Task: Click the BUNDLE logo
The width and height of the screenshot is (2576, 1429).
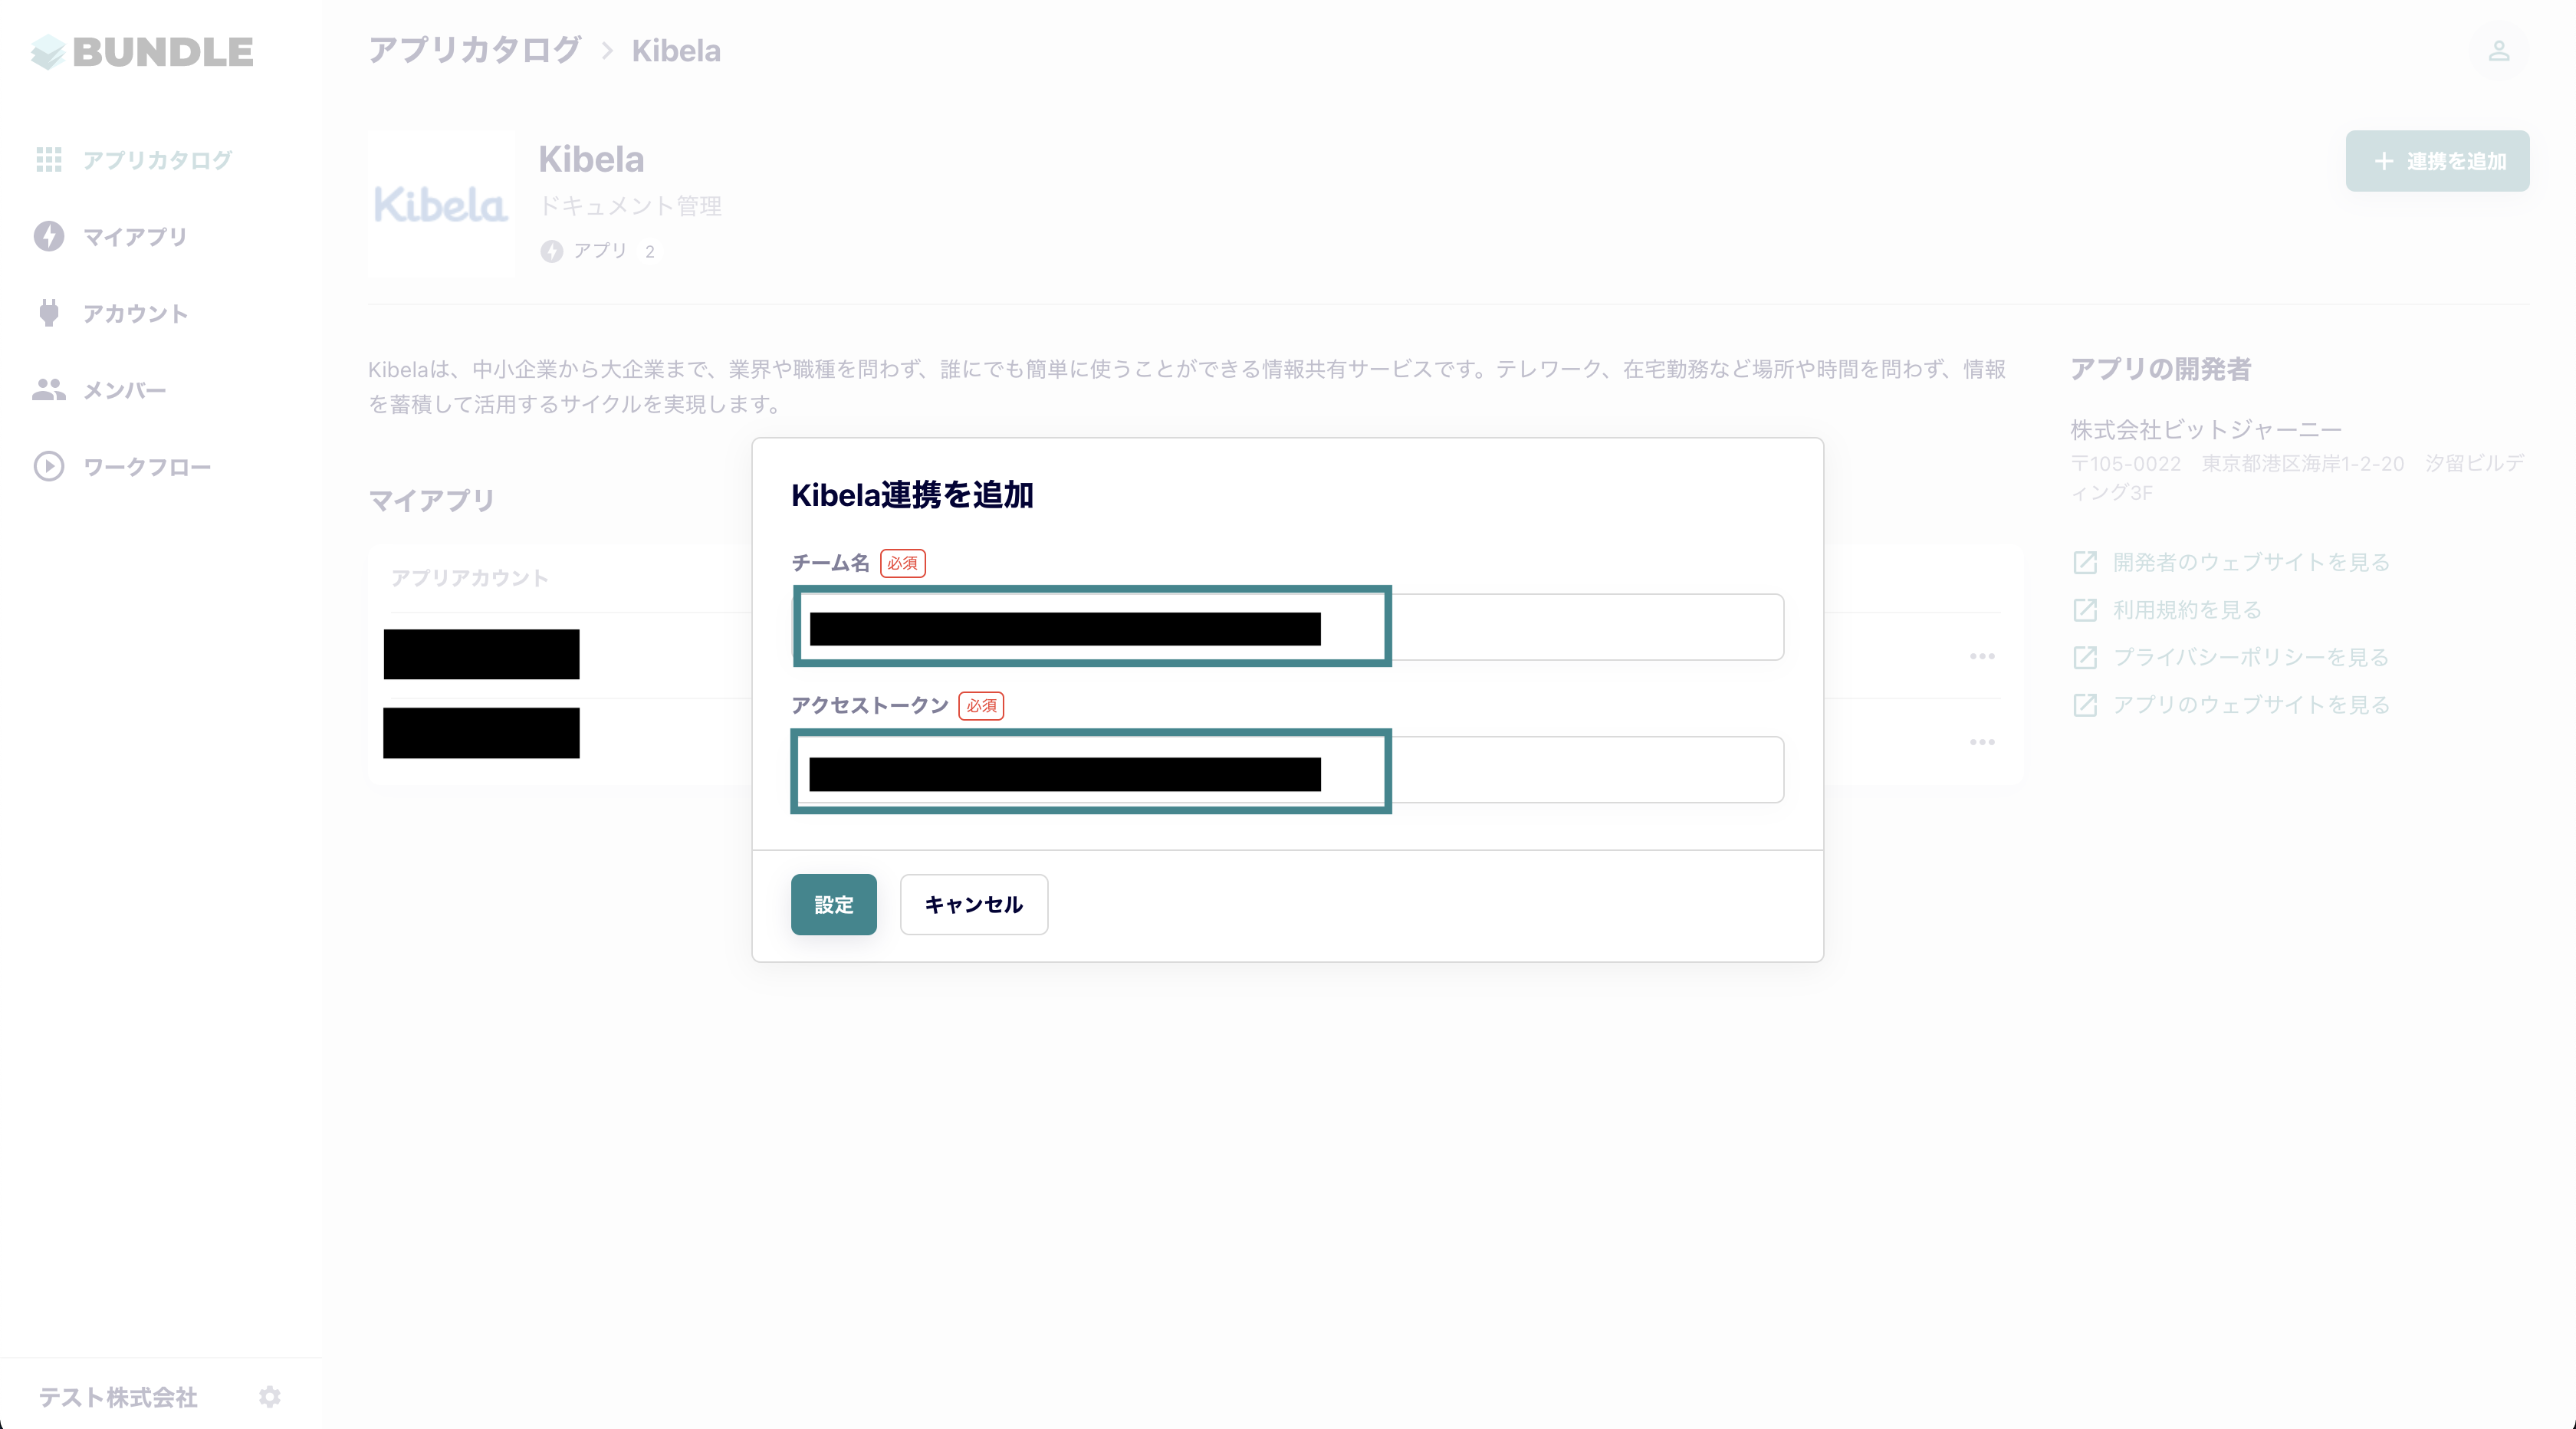Action: pyautogui.click(x=141, y=52)
